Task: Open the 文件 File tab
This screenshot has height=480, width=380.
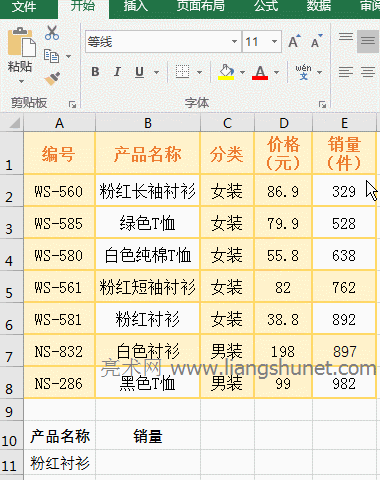Action: coord(24,7)
